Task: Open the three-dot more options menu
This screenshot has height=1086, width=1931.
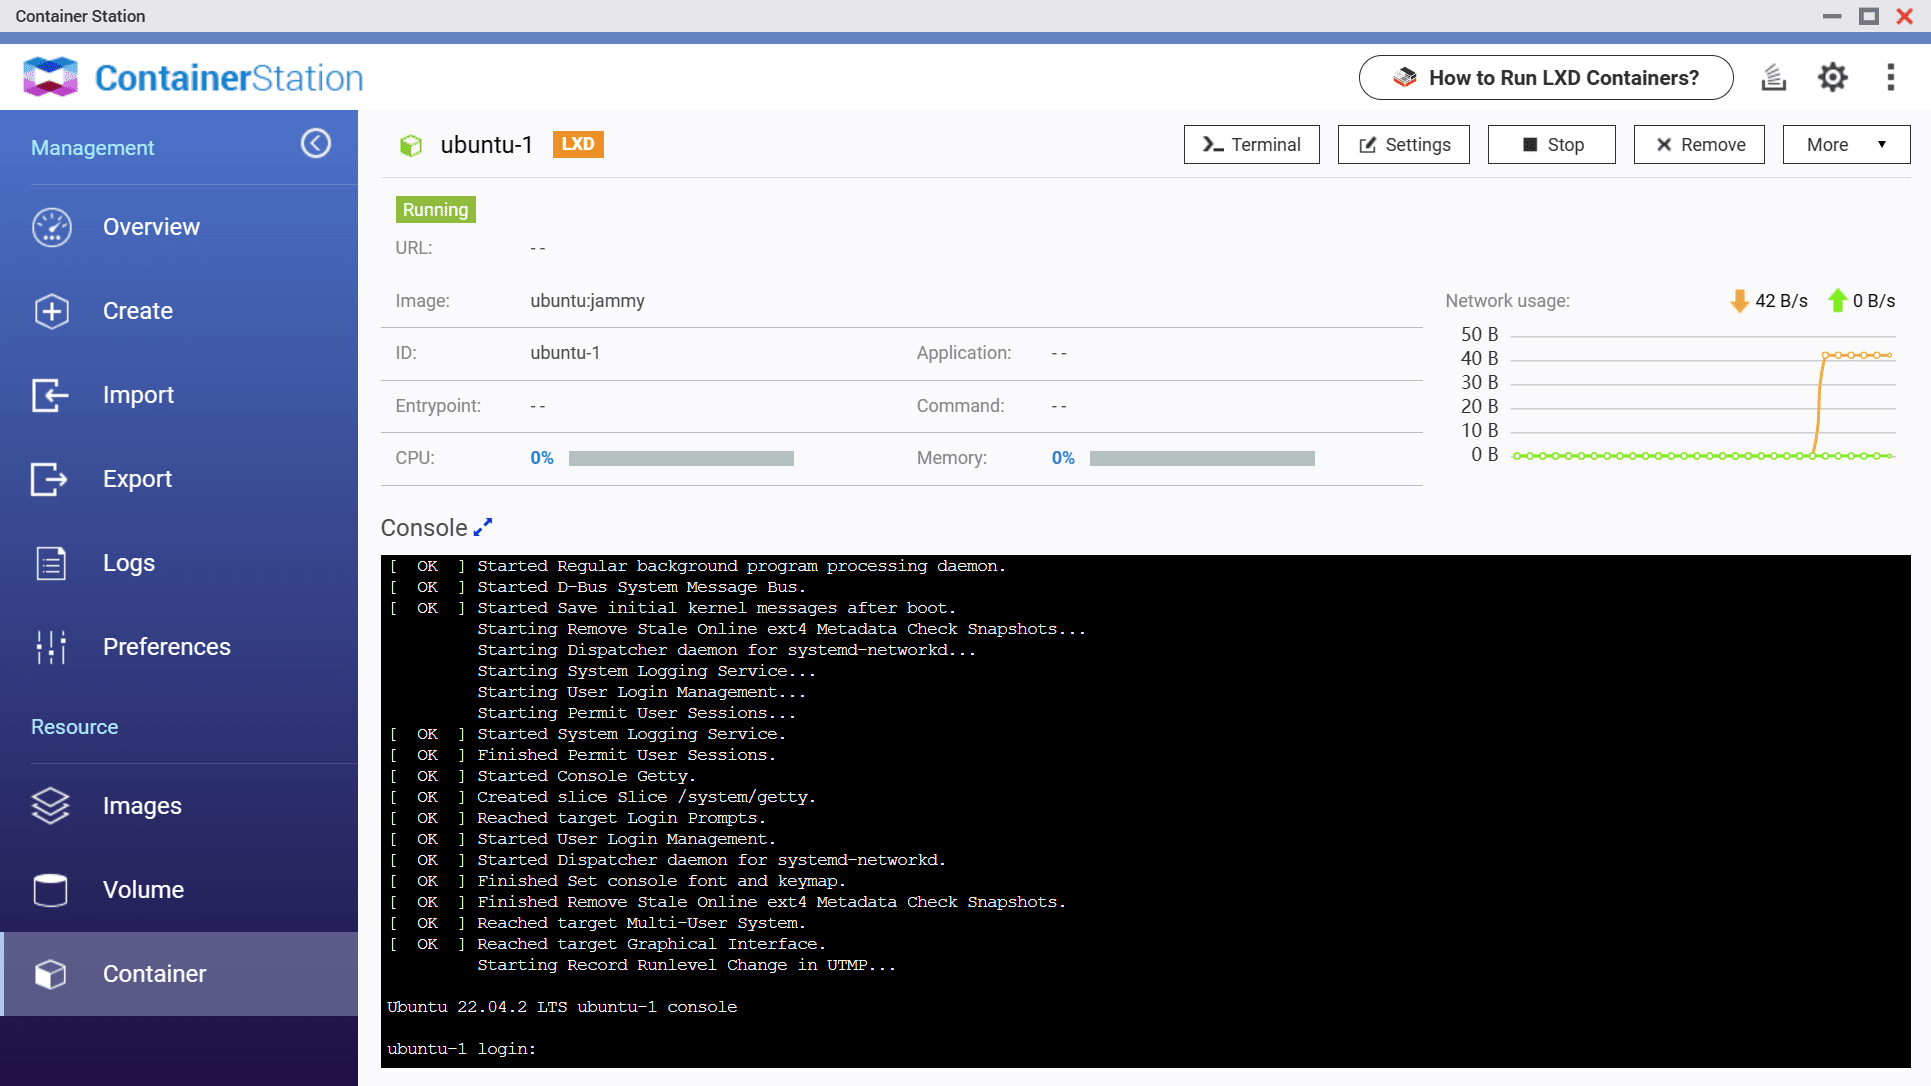Action: [1890, 78]
